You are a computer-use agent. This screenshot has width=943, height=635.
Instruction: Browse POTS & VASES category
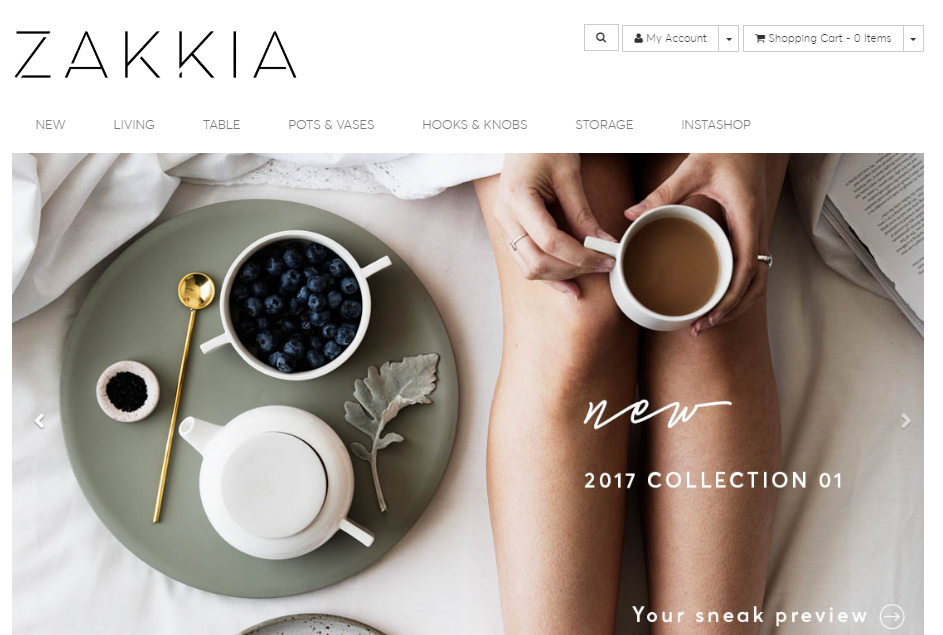click(x=331, y=124)
